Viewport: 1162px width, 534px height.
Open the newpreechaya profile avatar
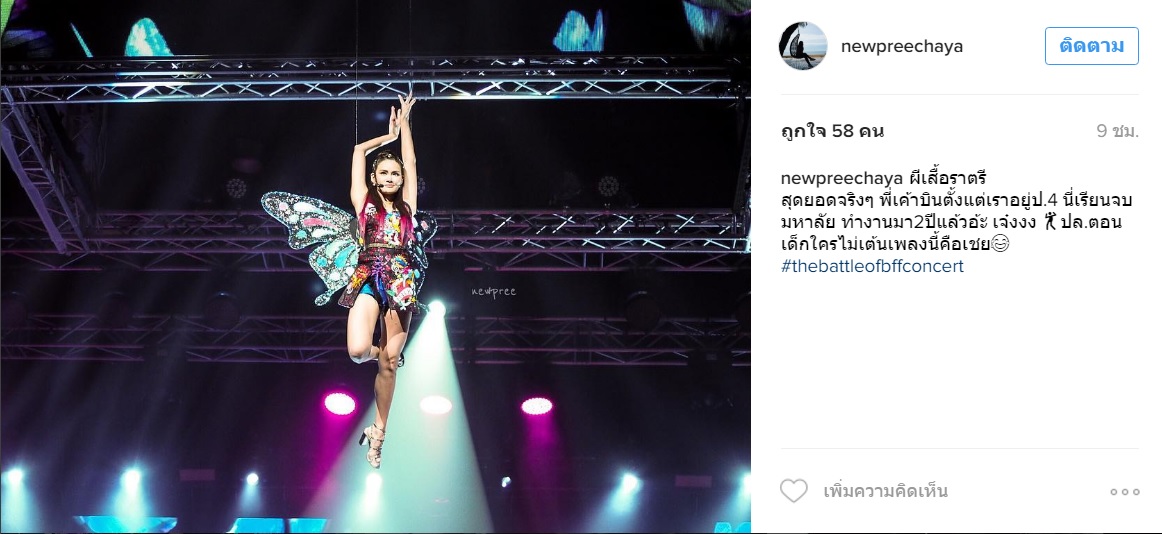tap(803, 46)
